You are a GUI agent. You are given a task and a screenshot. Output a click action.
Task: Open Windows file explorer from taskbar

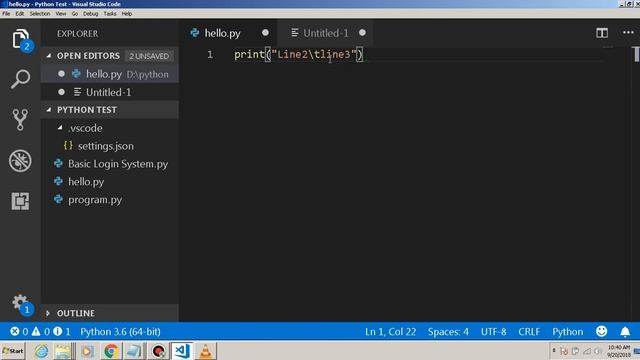point(63,351)
